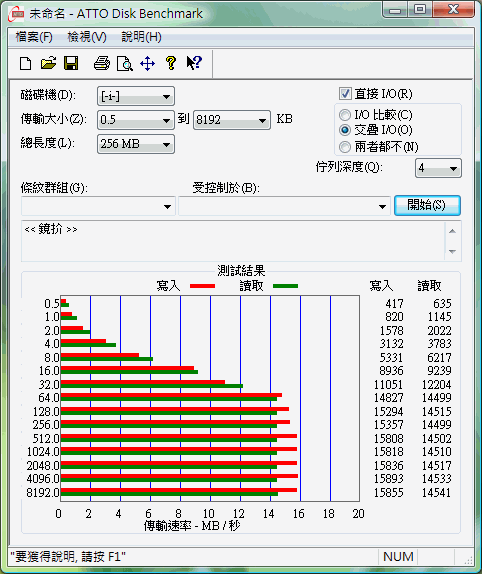Open the transfer size 8192 dropdown
Screen dimensions: 482x574
[232, 120]
